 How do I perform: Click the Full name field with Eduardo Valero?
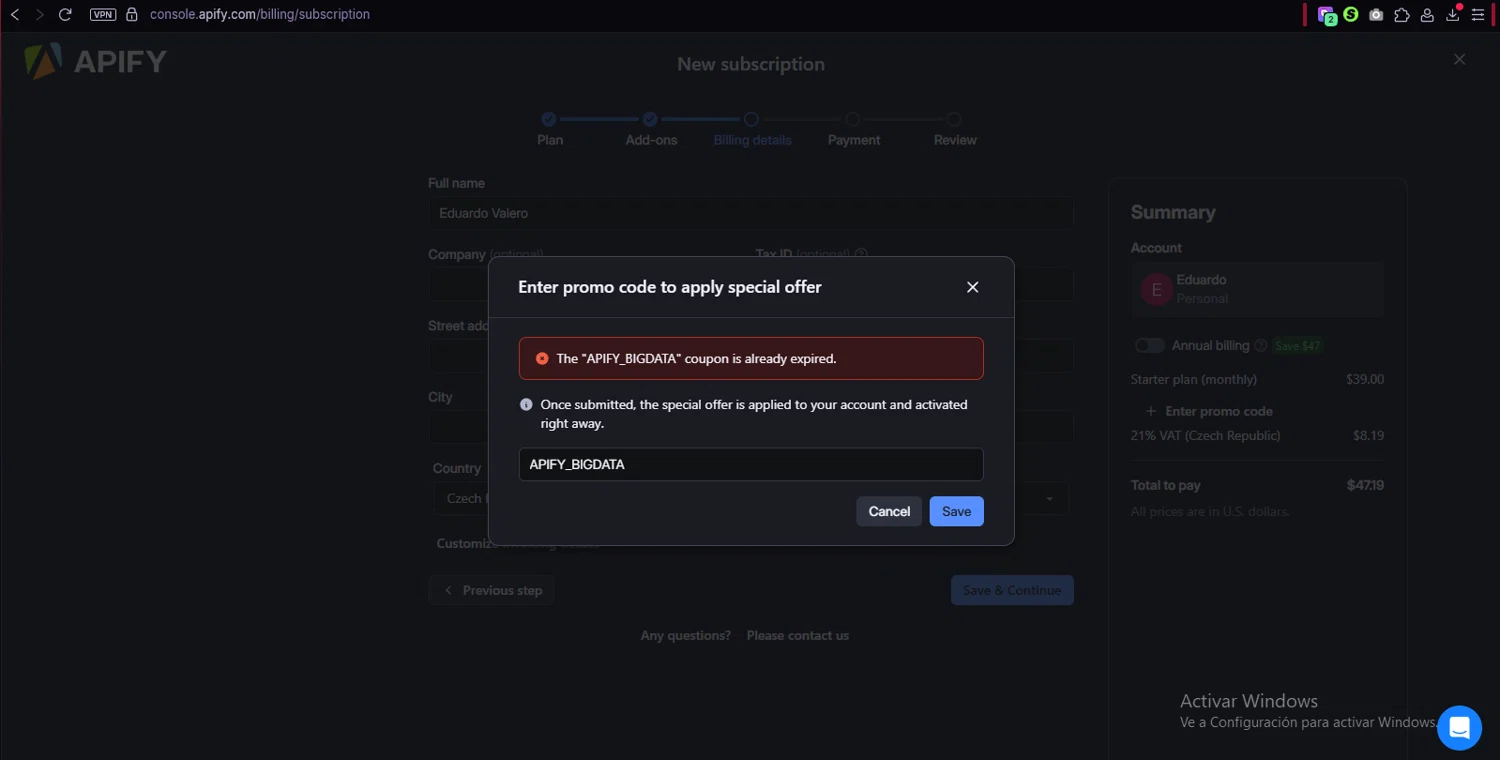[x=751, y=213]
